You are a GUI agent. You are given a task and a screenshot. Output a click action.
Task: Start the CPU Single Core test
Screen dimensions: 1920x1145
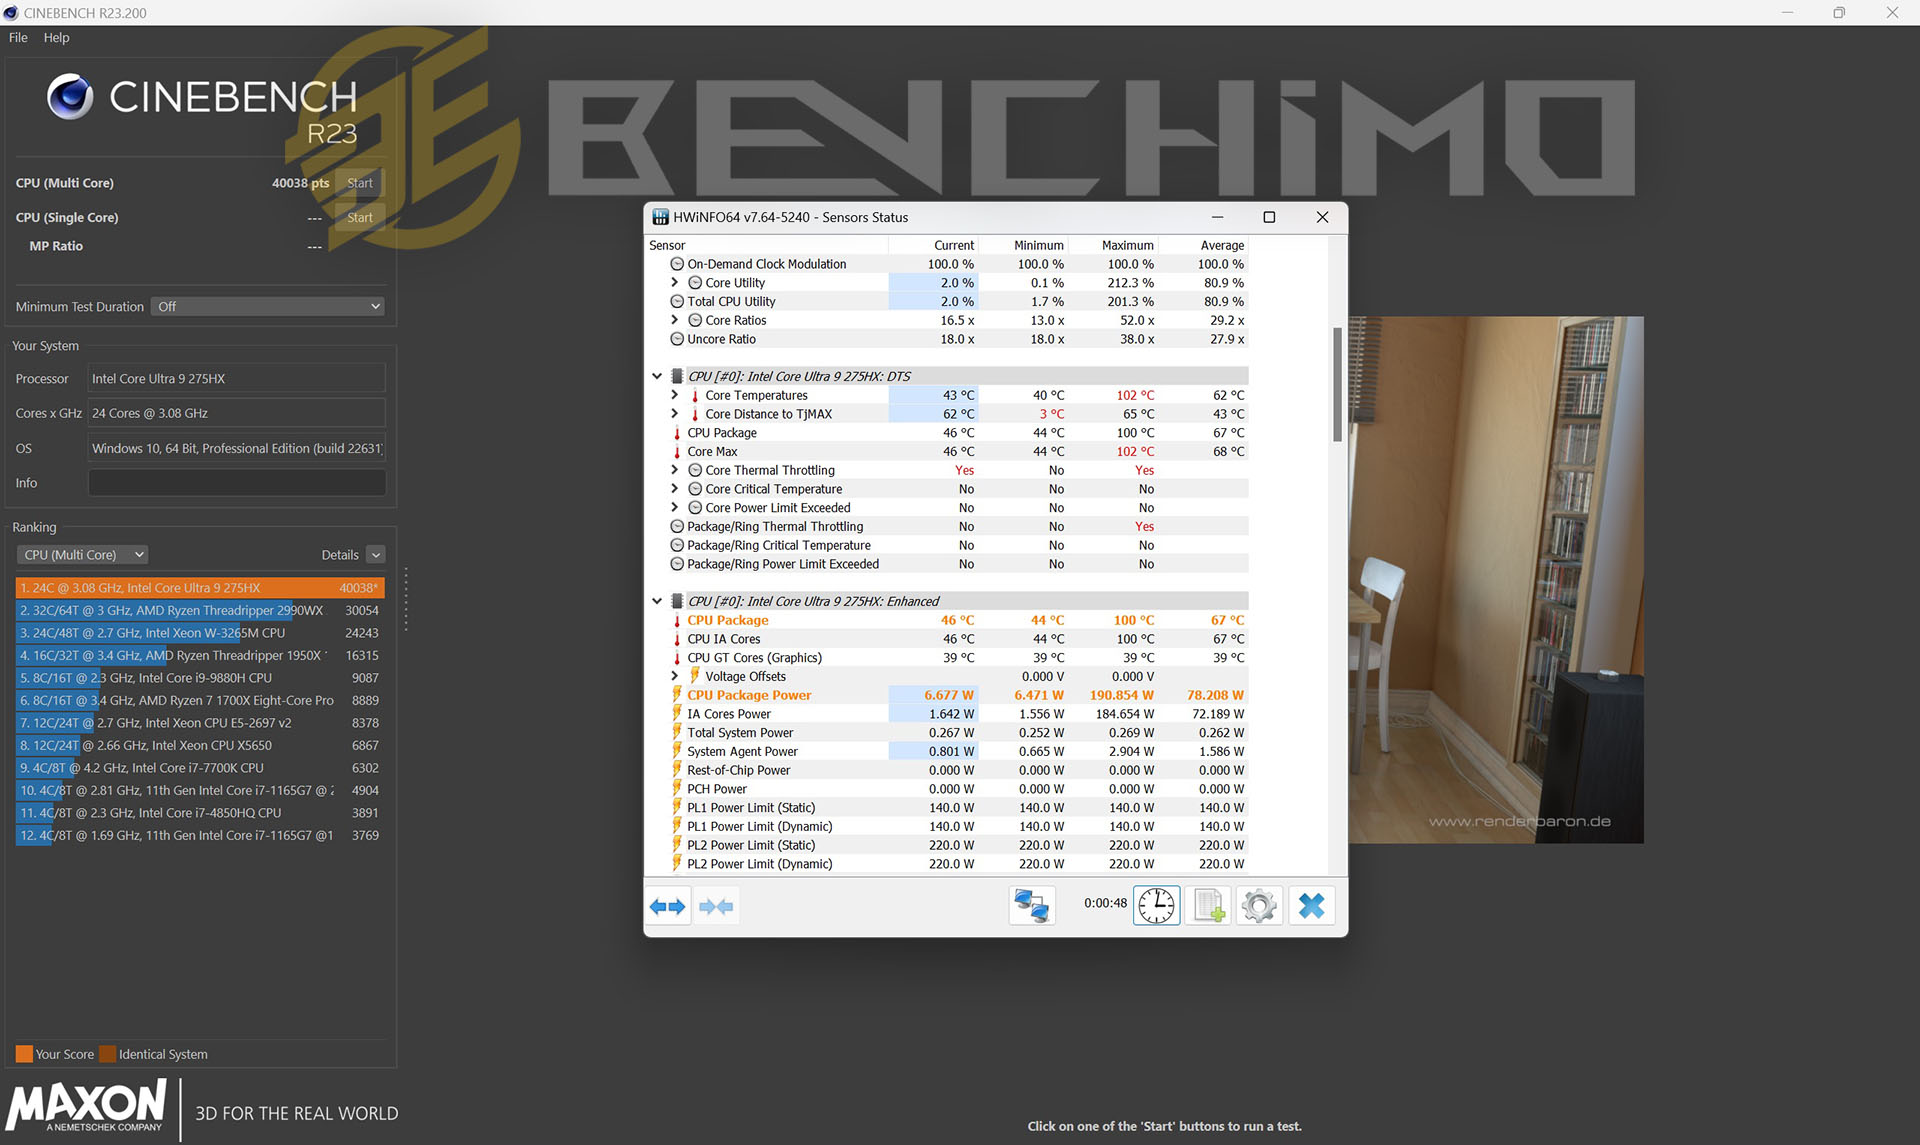(360, 218)
